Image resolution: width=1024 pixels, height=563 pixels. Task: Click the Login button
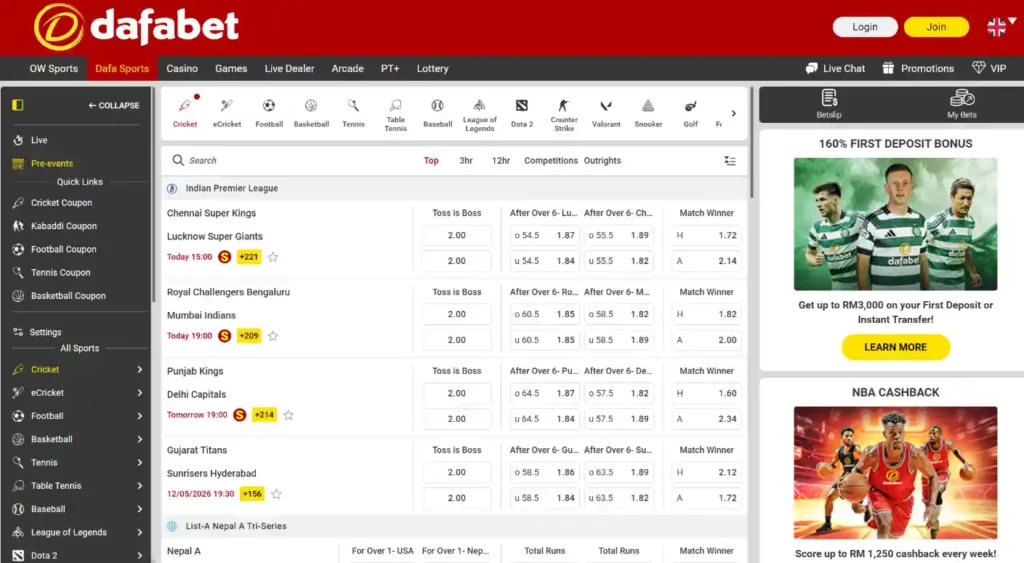coord(865,27)
